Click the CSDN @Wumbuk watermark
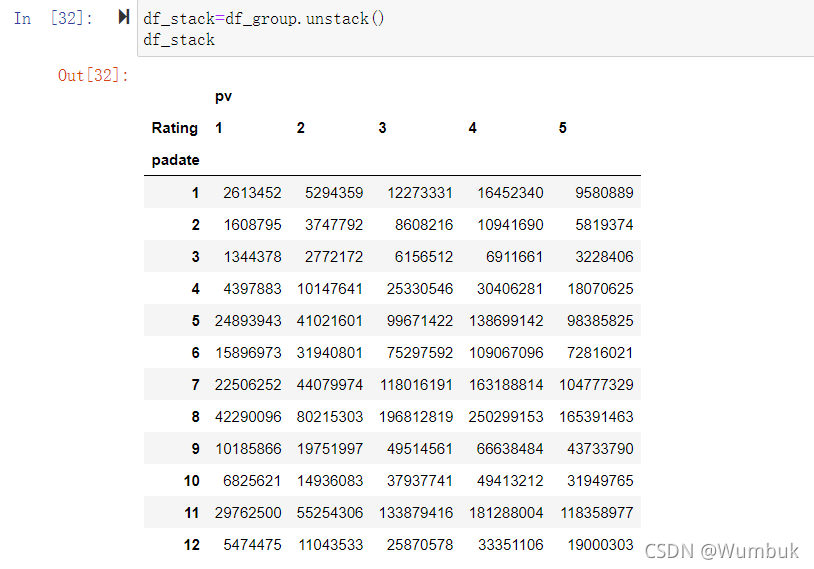The height and width of the screenshot is (569, 814). coord(722,551)
